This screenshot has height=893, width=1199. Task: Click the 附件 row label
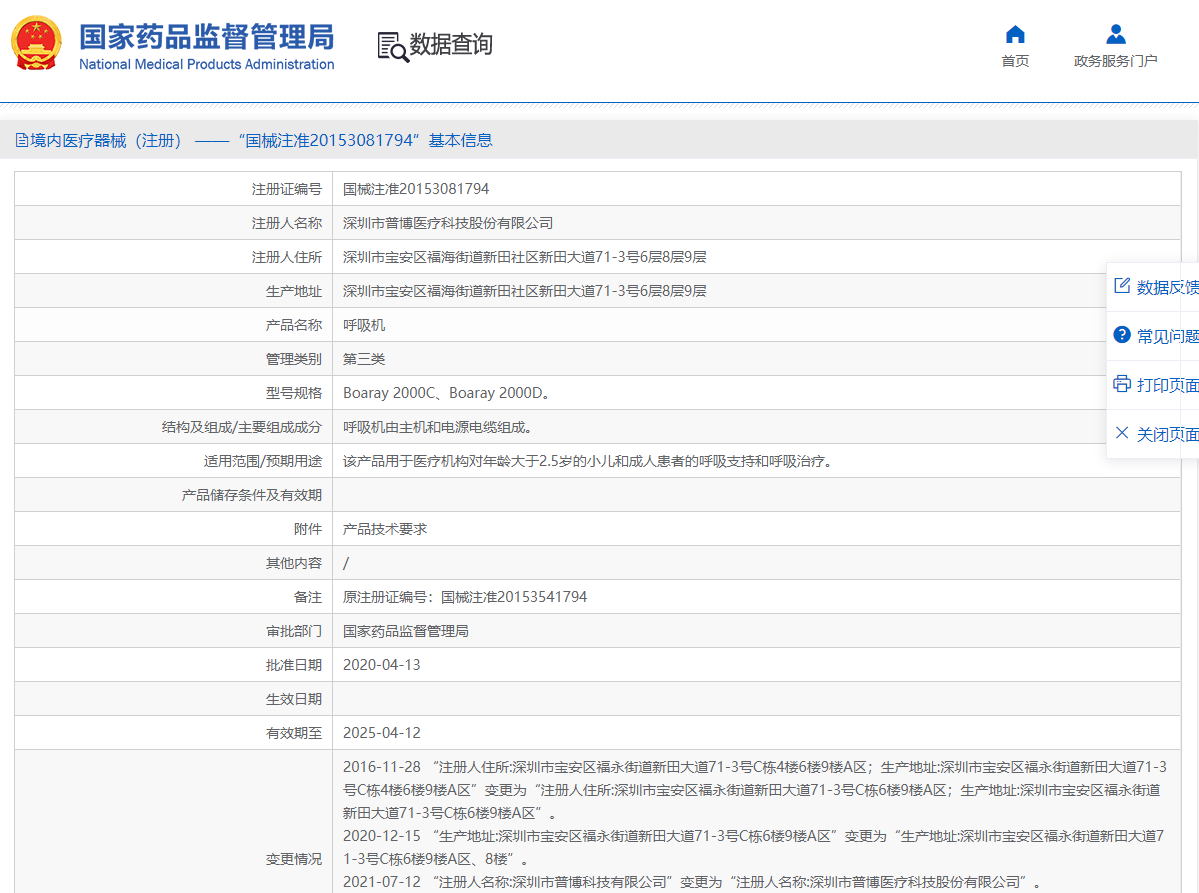pyautogui.click(x=307, y=529)
